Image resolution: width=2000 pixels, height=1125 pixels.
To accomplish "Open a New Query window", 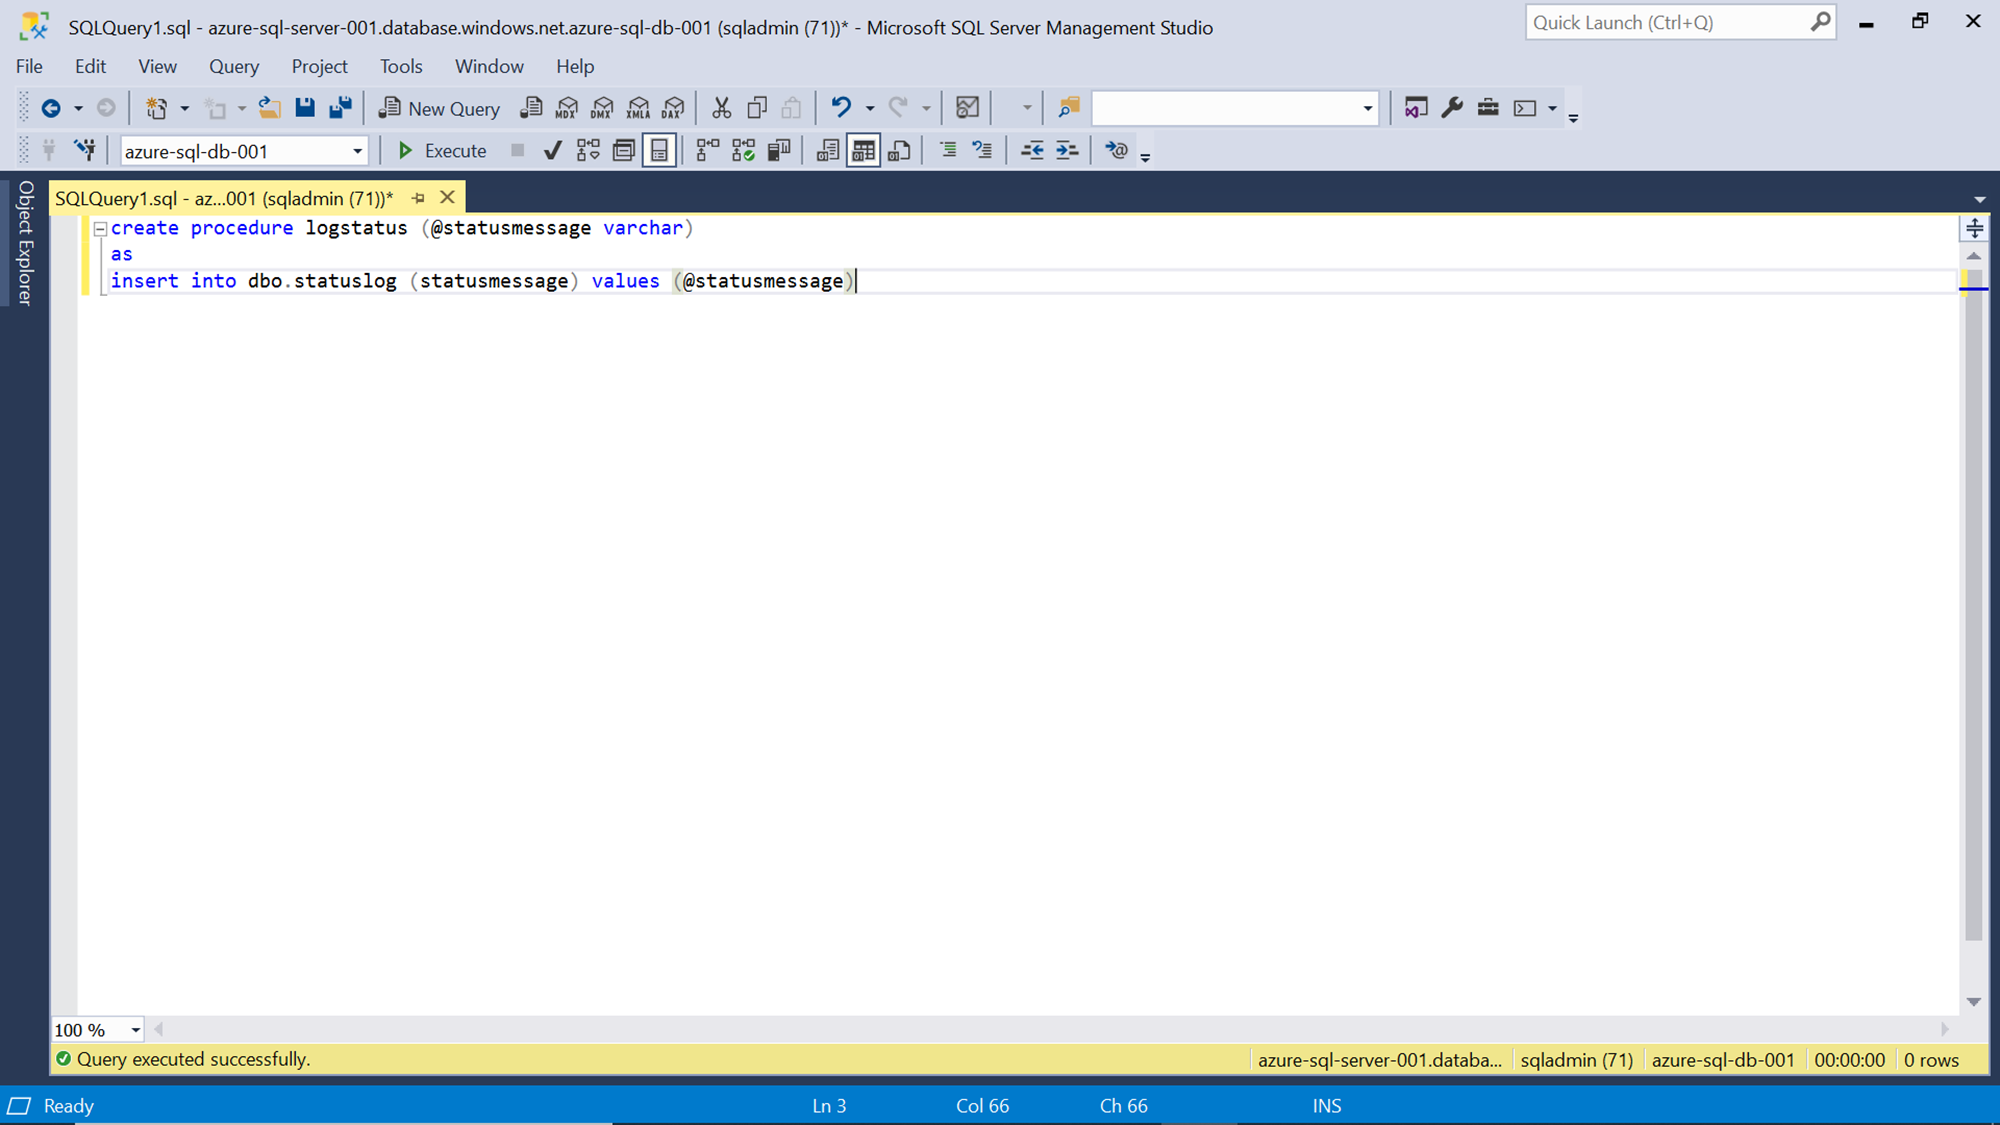I will click(439, 108).
